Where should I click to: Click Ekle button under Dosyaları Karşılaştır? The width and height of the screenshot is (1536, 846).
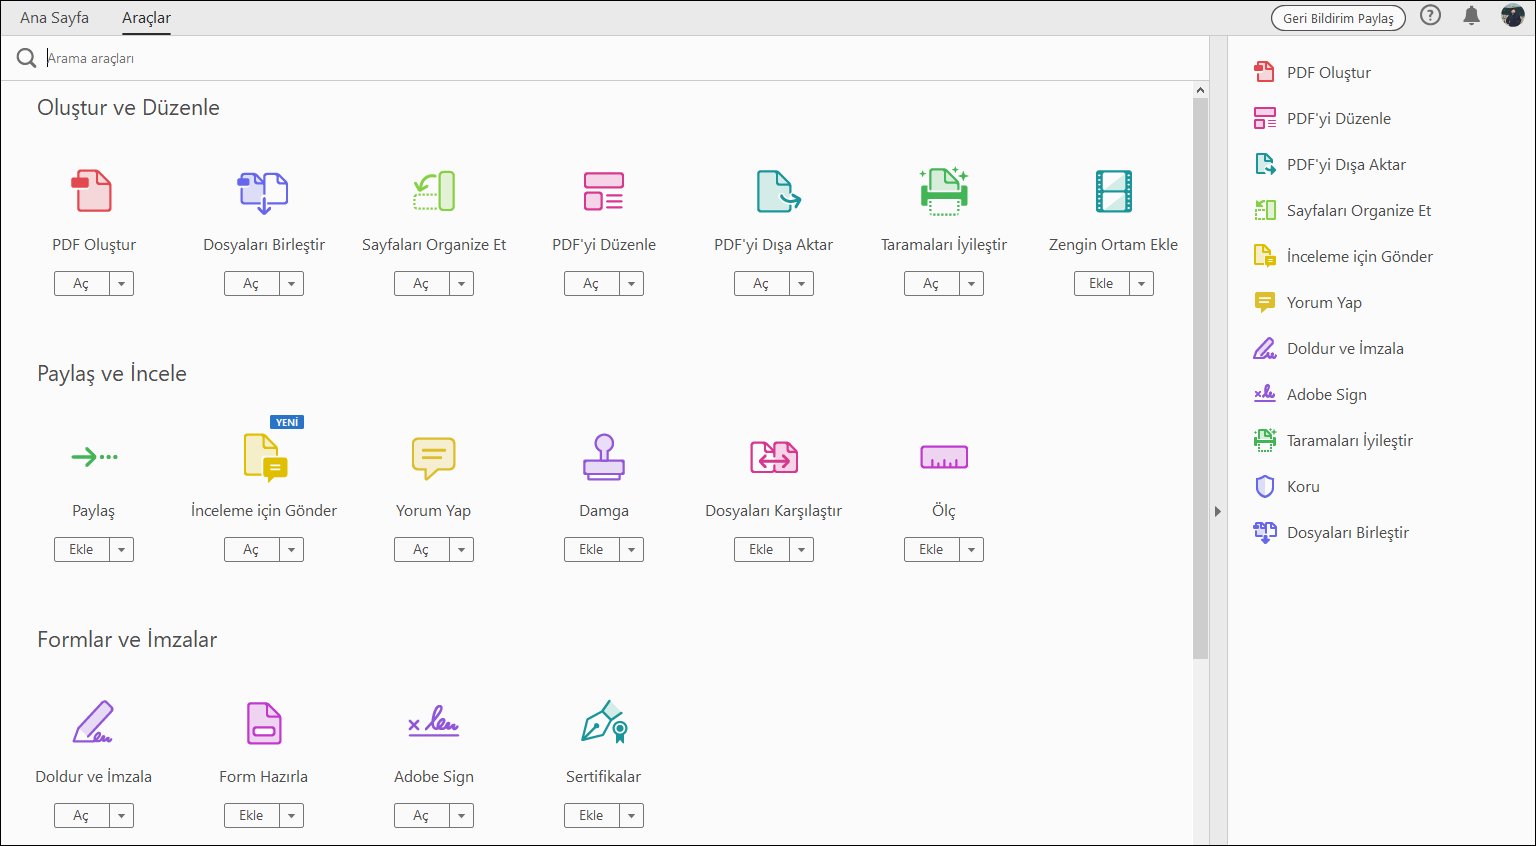point(761,550)
